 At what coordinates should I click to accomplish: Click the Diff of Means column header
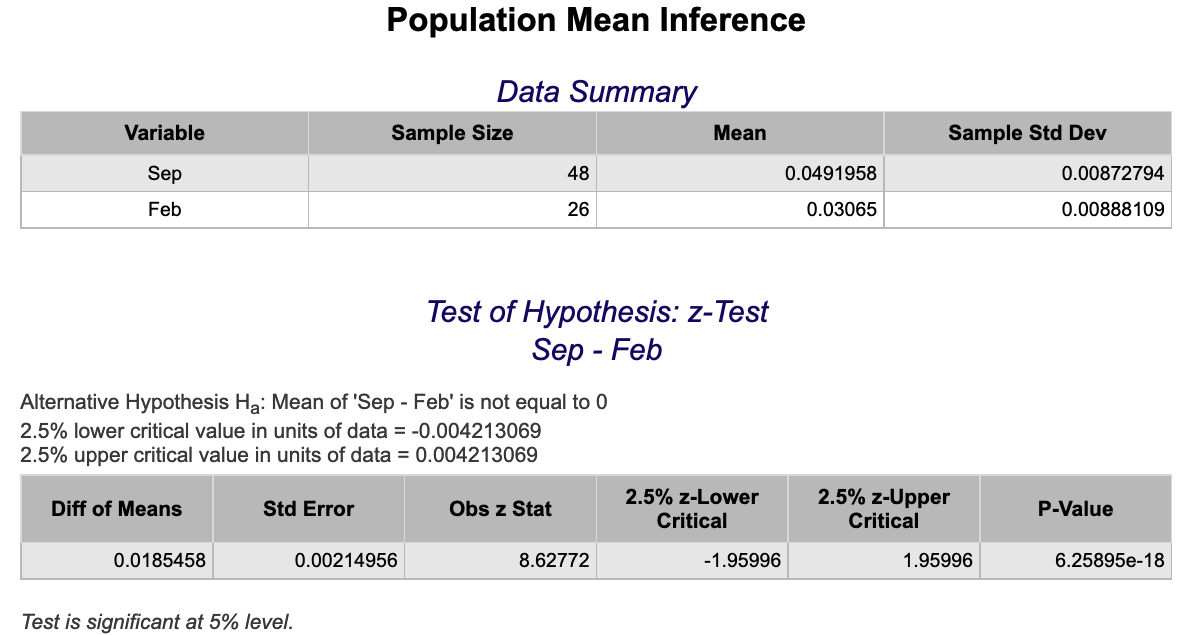coord(117,509)
